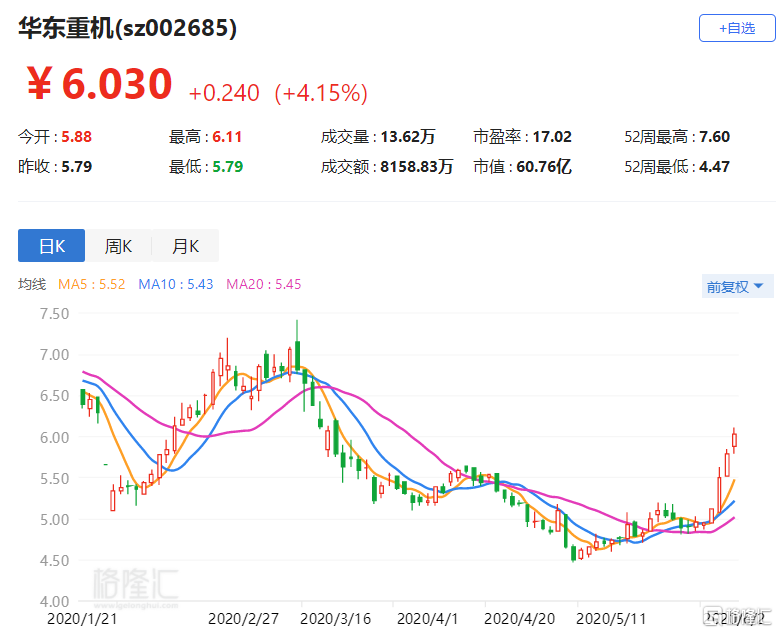Switch to the 周K weekly chart tab

tap(118, 246)
